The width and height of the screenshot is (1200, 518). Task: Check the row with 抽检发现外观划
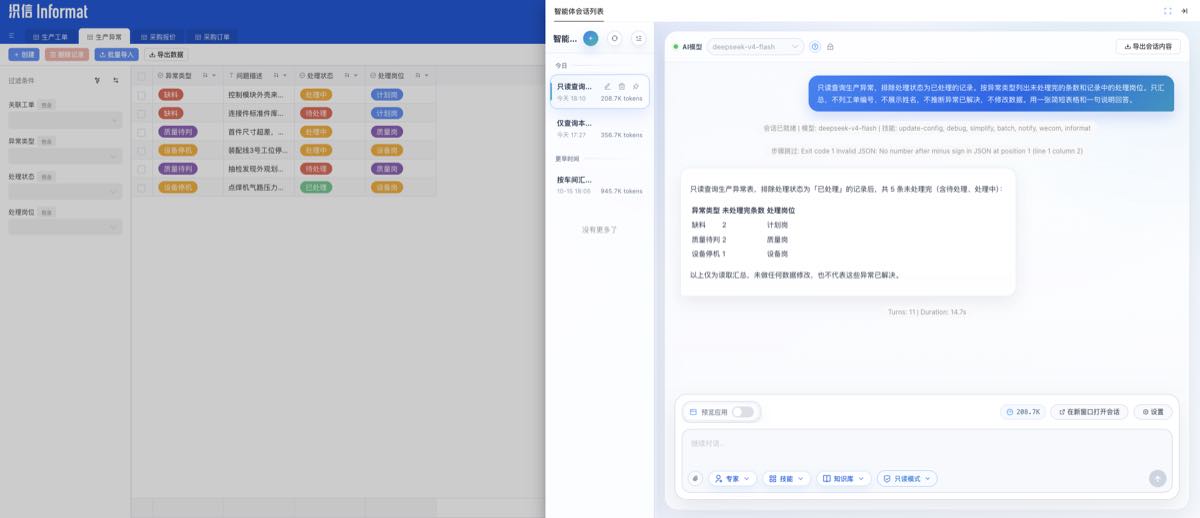142,168
